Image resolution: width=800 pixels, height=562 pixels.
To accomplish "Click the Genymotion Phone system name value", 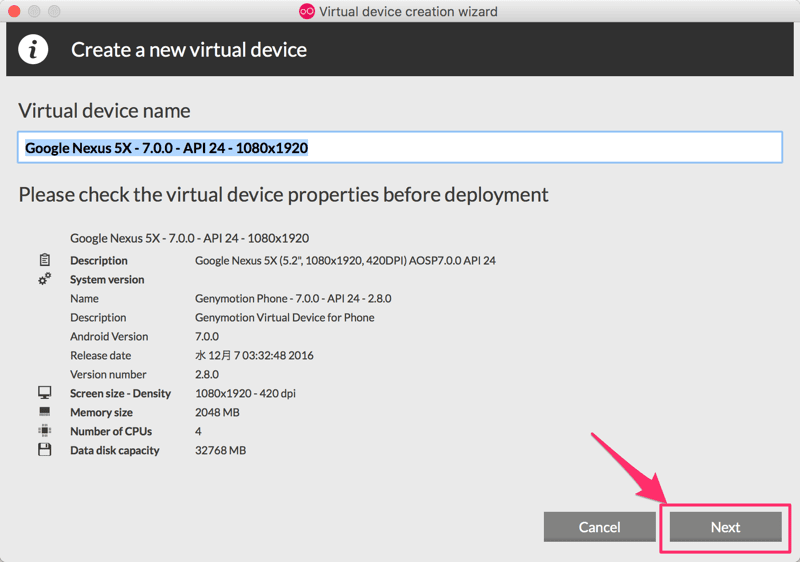I will (x=293, y=298).
